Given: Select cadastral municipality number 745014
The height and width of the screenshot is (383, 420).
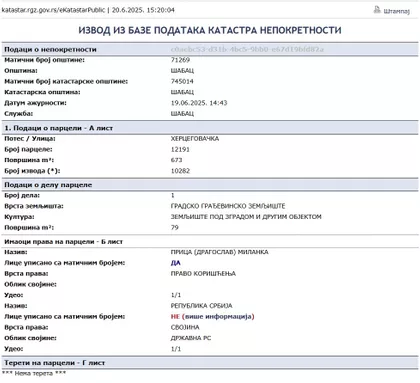Looking at the screenshot, I should click(182, 81).
